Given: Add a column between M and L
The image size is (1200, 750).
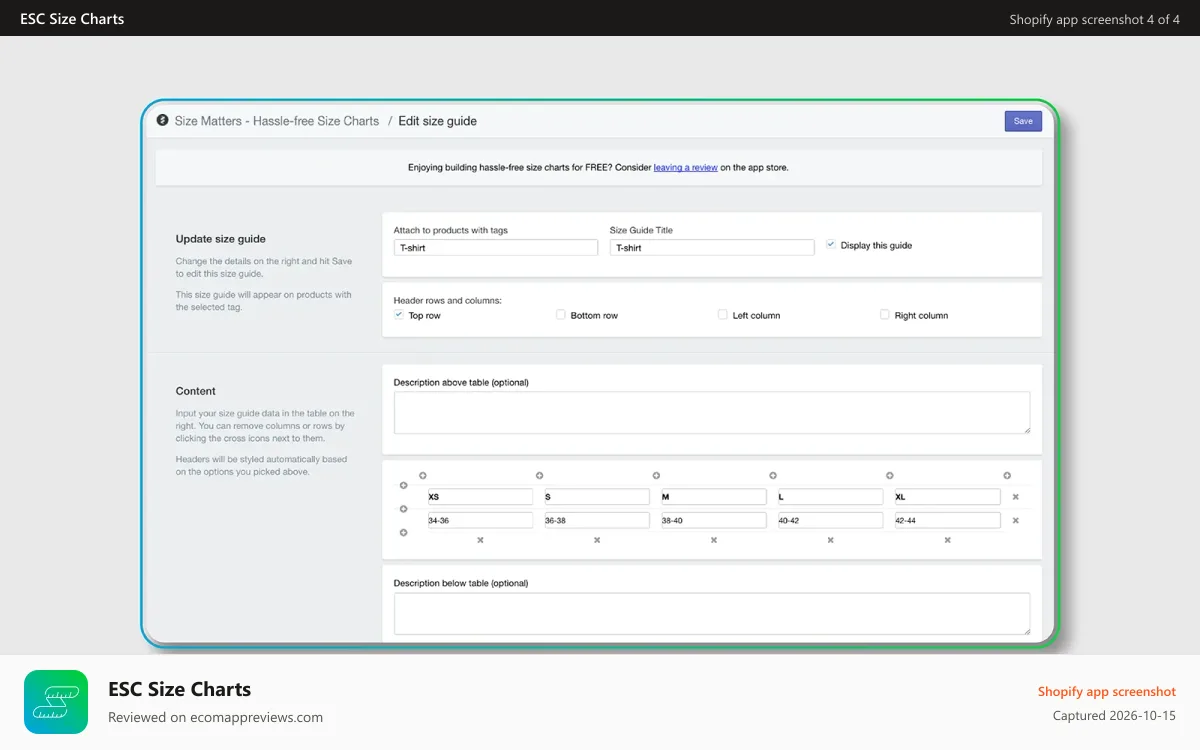Looking at the screenshot, I should pos(773,476).
